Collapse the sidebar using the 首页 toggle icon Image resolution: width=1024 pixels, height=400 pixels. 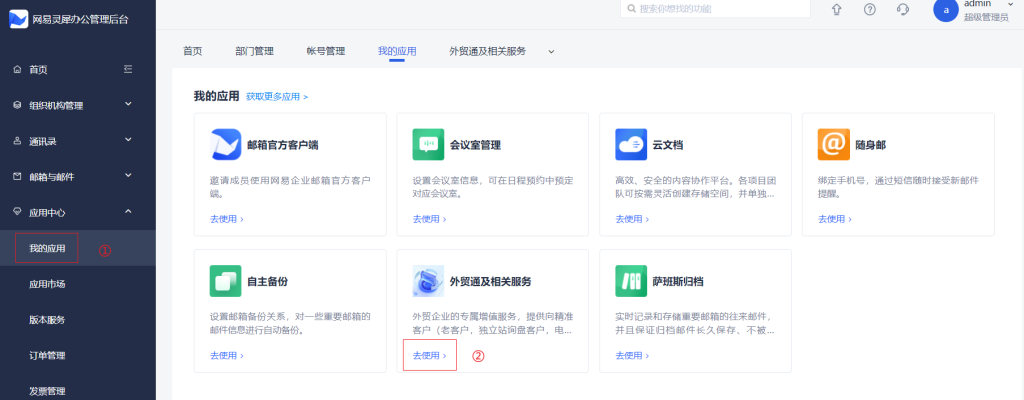point(128,69)
